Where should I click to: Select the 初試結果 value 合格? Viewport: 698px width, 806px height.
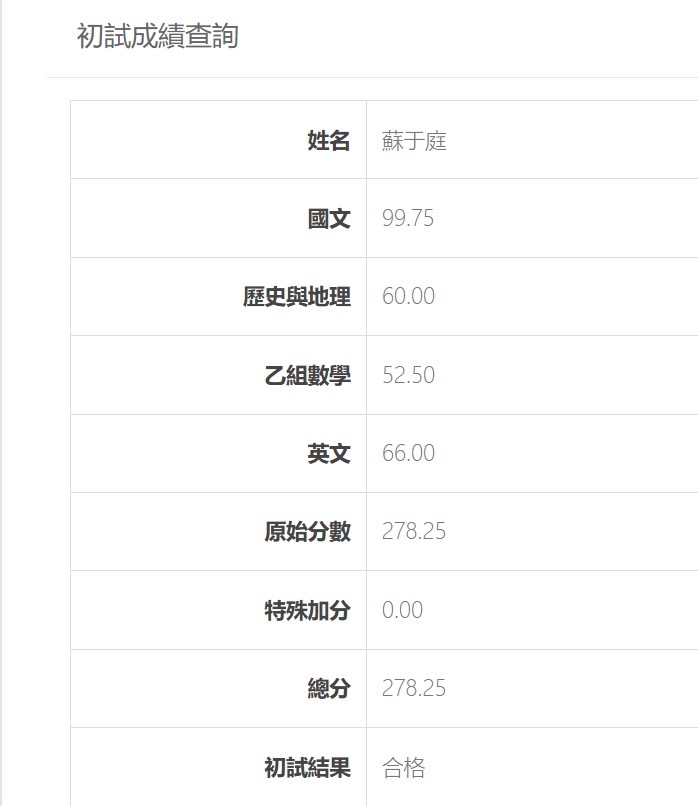point(404,768)
